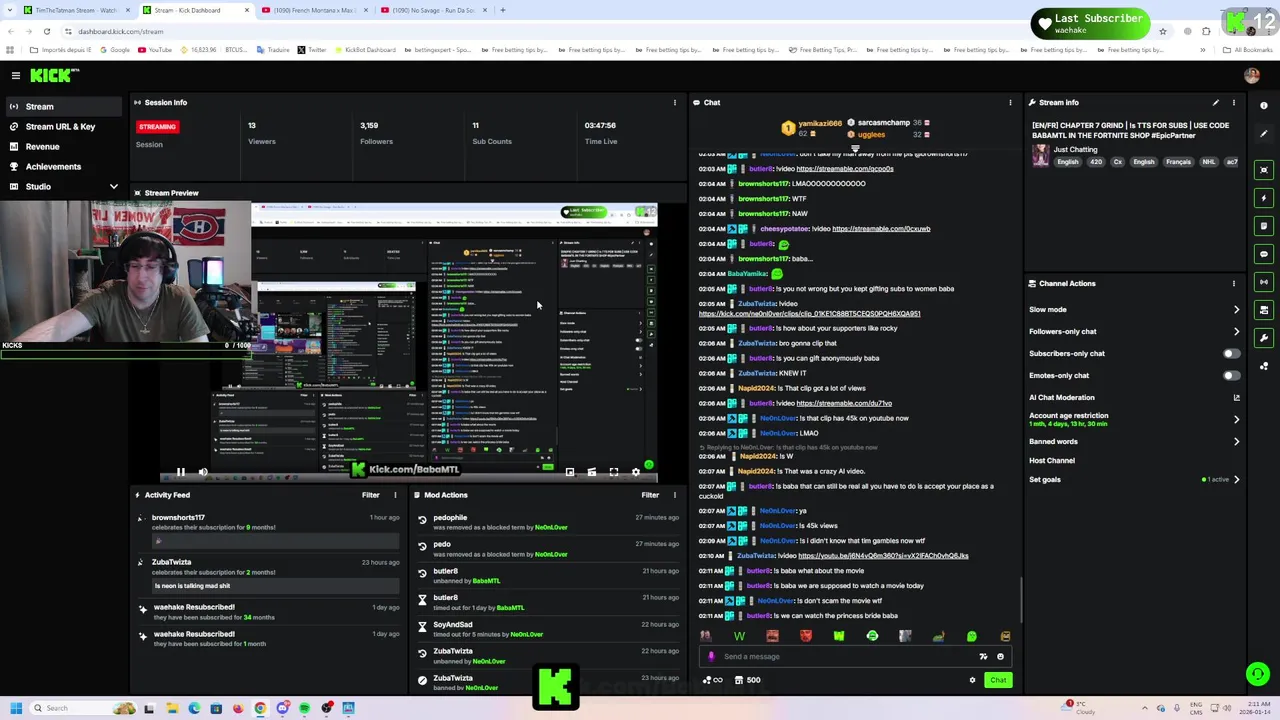Screen dimensions: 1280x720
Task: Enter fullscreen on stream preview
Action: click(x=614, y=472)
